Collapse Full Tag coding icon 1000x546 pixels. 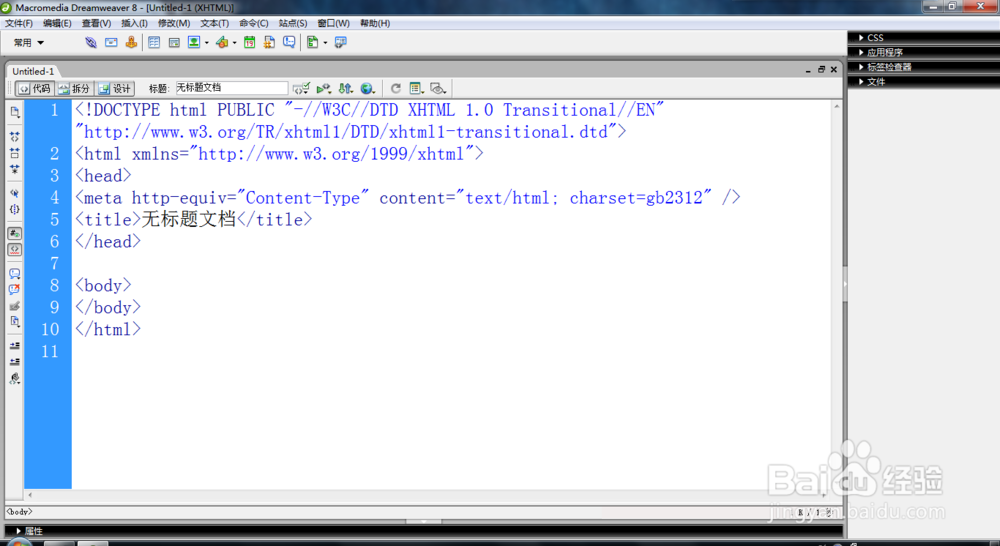point(15,137)
